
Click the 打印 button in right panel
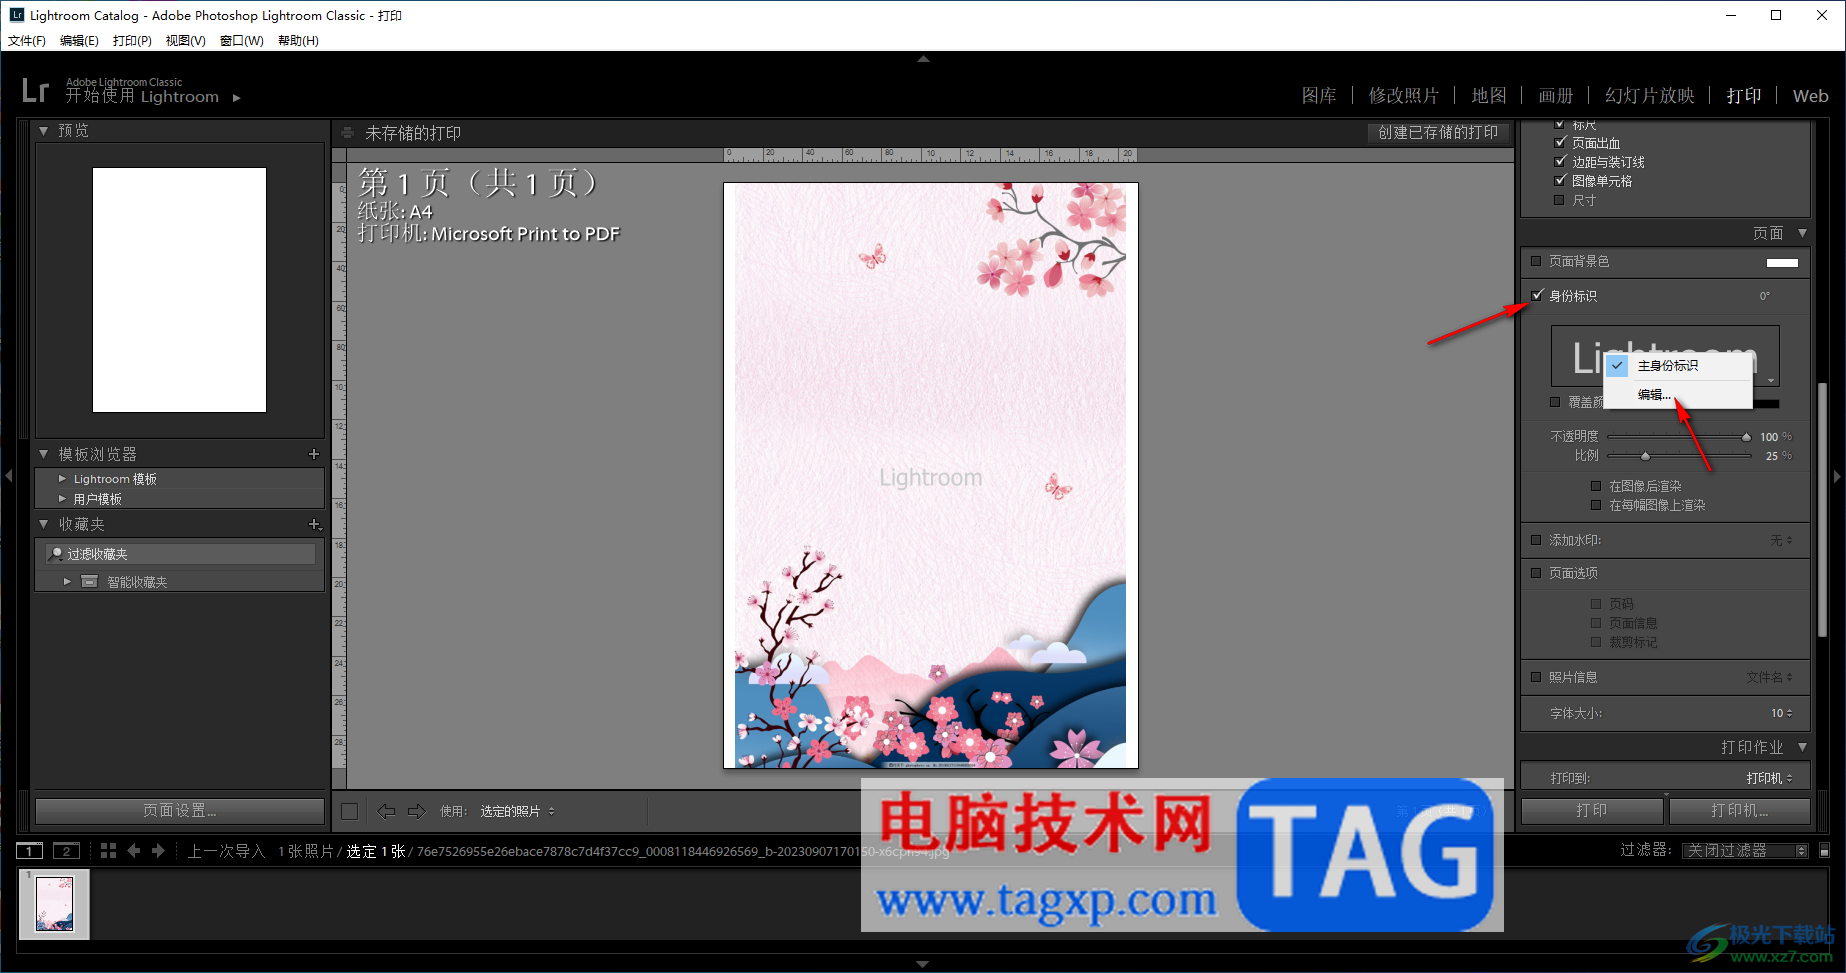pyautogui.click(x=1592, y=810)
